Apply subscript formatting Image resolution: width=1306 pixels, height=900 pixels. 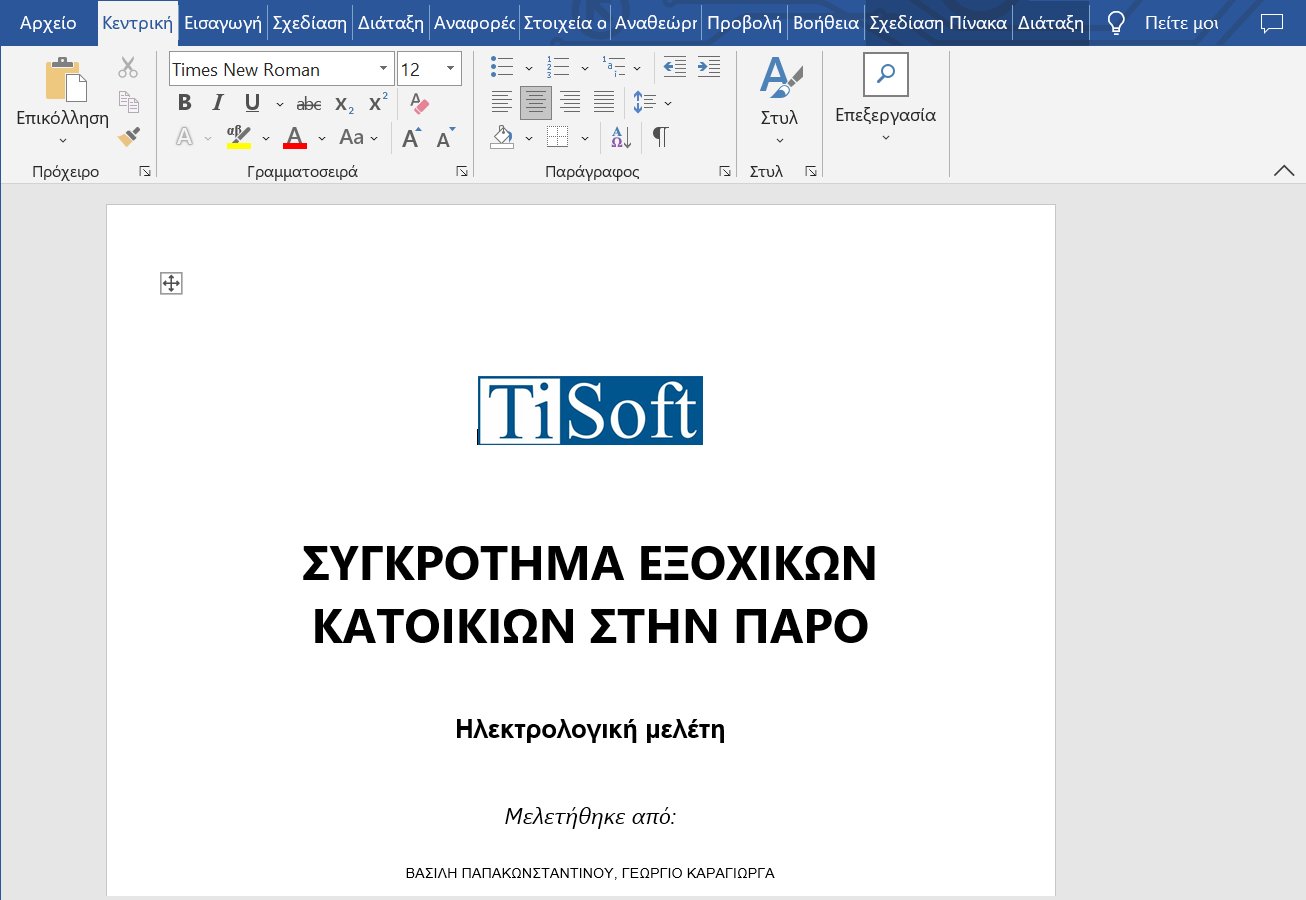point(344,103)
